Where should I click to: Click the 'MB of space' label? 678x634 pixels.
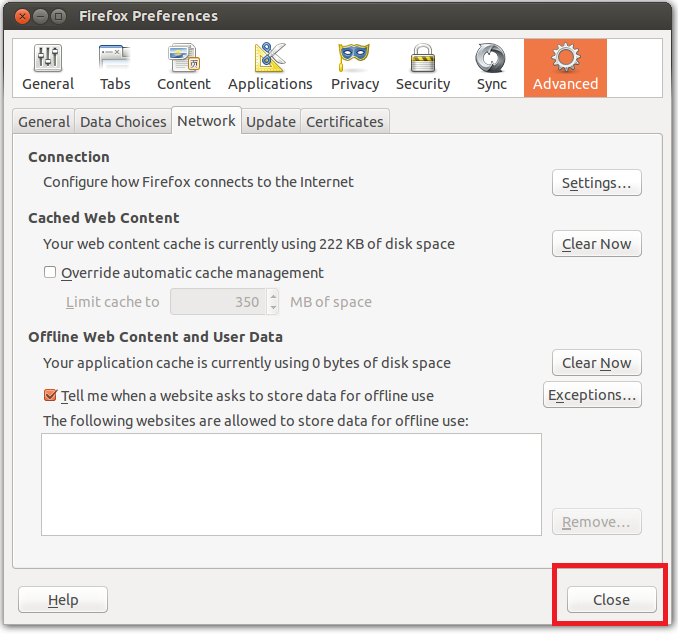click(x=331, y=302)
